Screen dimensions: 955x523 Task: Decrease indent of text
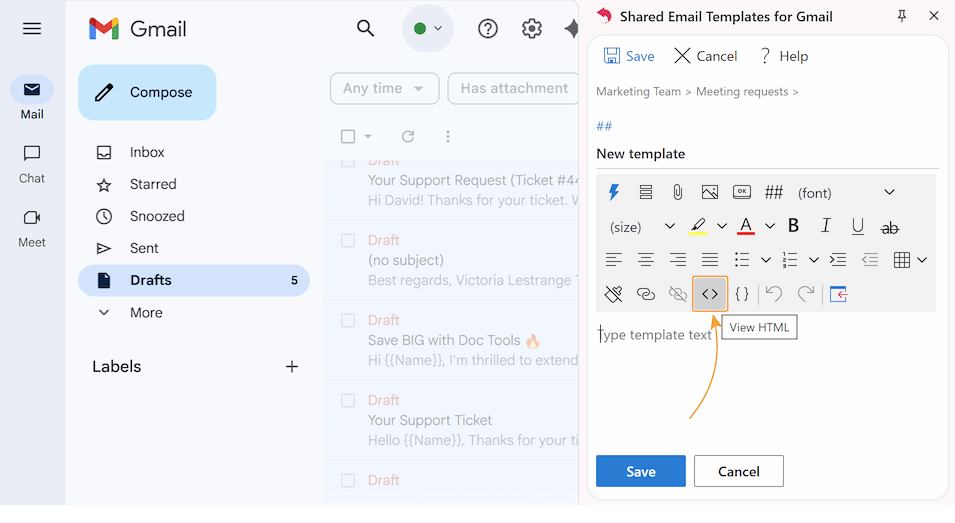[870, 260]
